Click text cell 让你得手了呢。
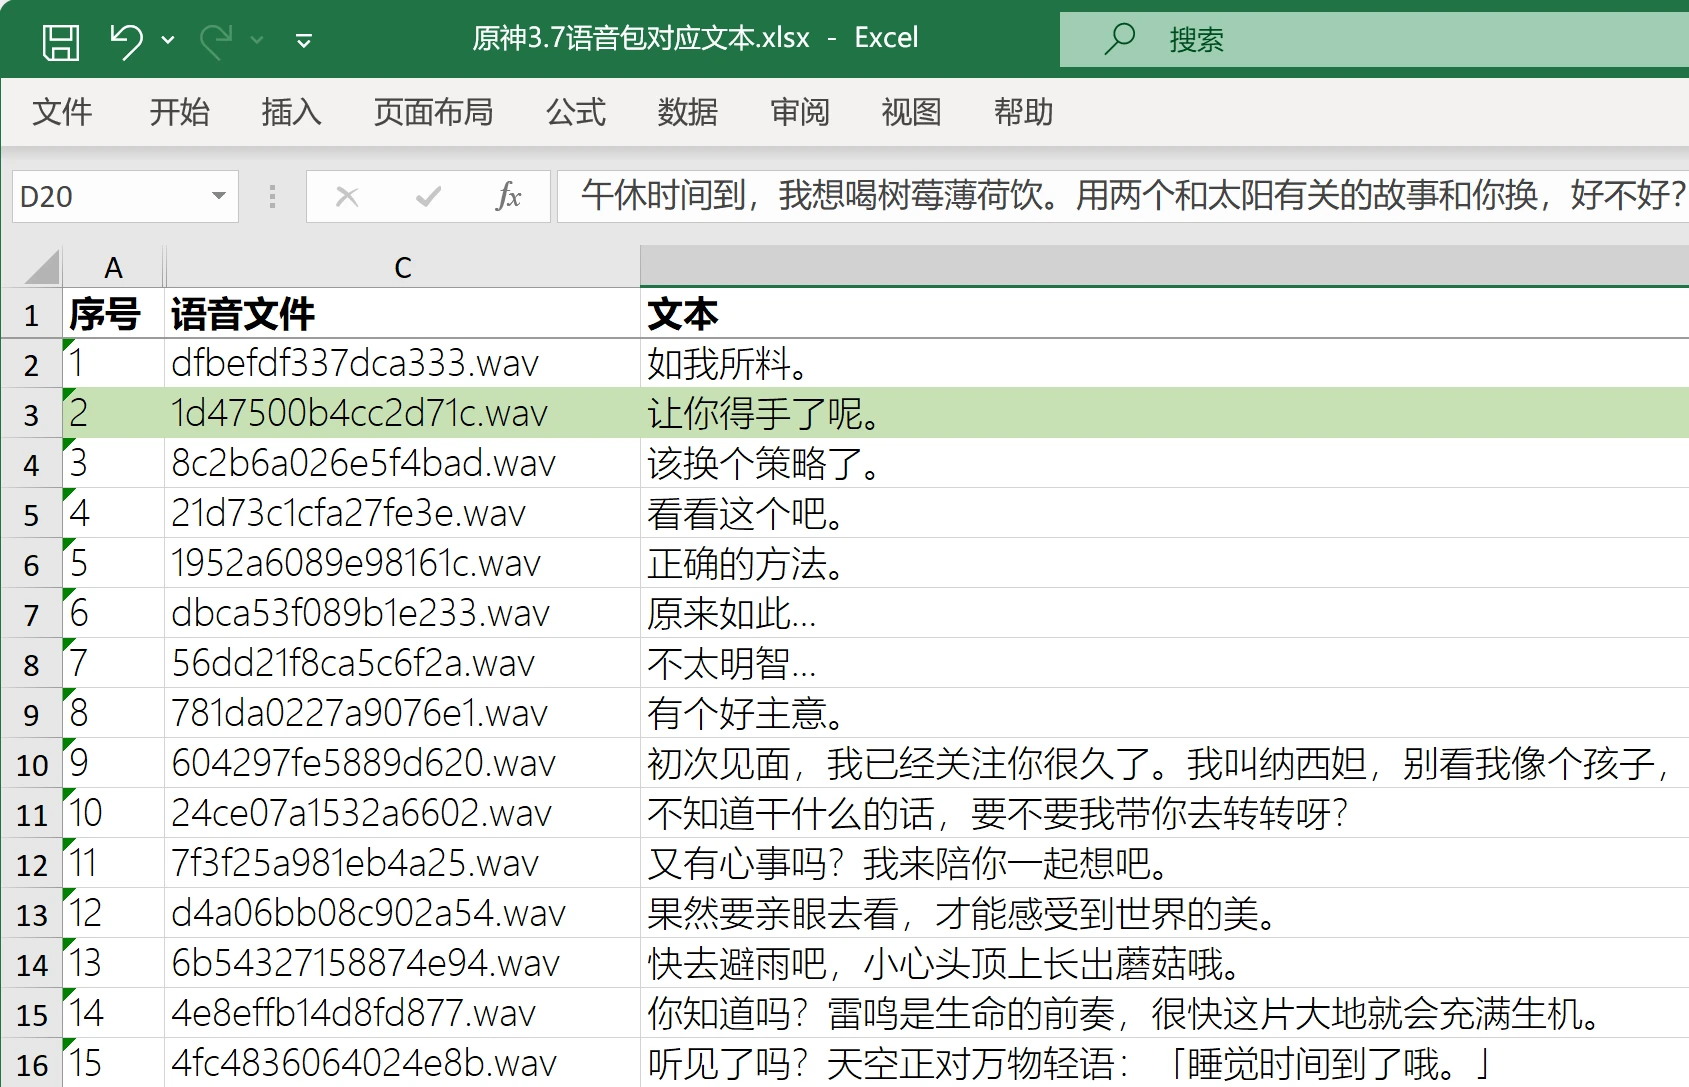The height and width of the screenshot is (1087, 1689). click(1165, 414)
